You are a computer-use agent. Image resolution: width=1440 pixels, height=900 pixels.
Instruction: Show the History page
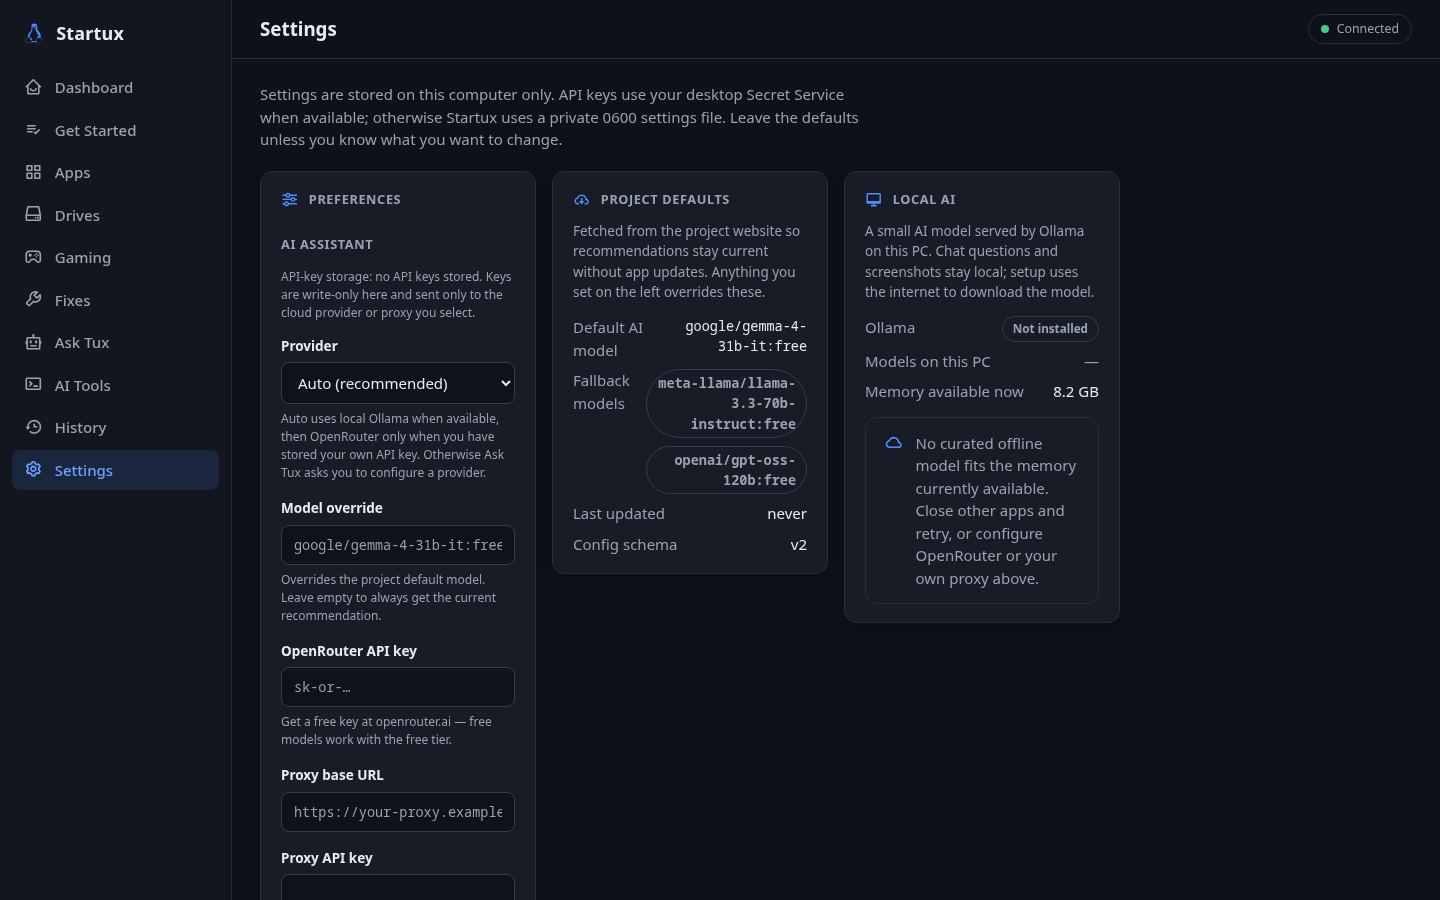pyautogui.click(x=115, y=427)
